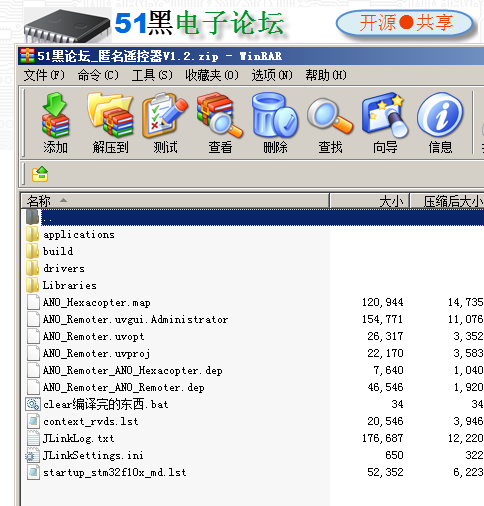Select the drivers folder icon
The width and height of the screenshot is (484, 506).
(33, 268)
